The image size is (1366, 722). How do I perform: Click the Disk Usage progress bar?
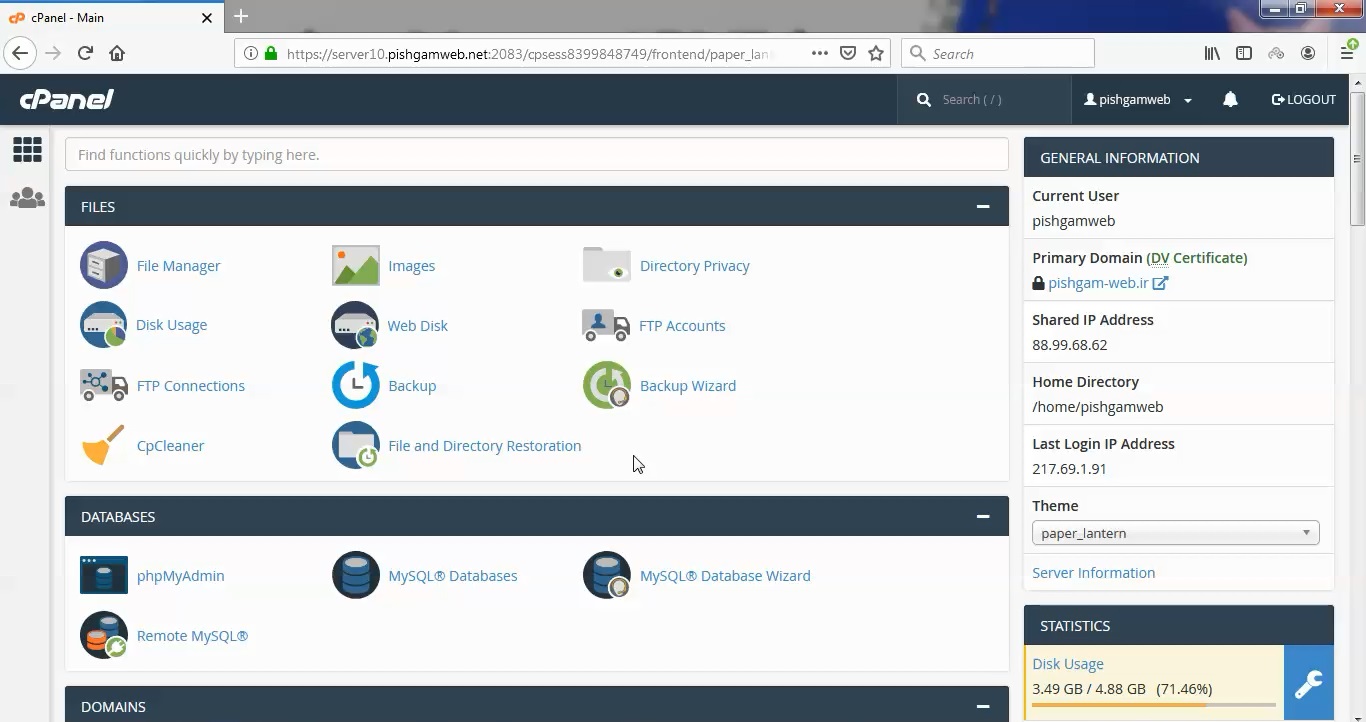click(x=1155, y=704)
